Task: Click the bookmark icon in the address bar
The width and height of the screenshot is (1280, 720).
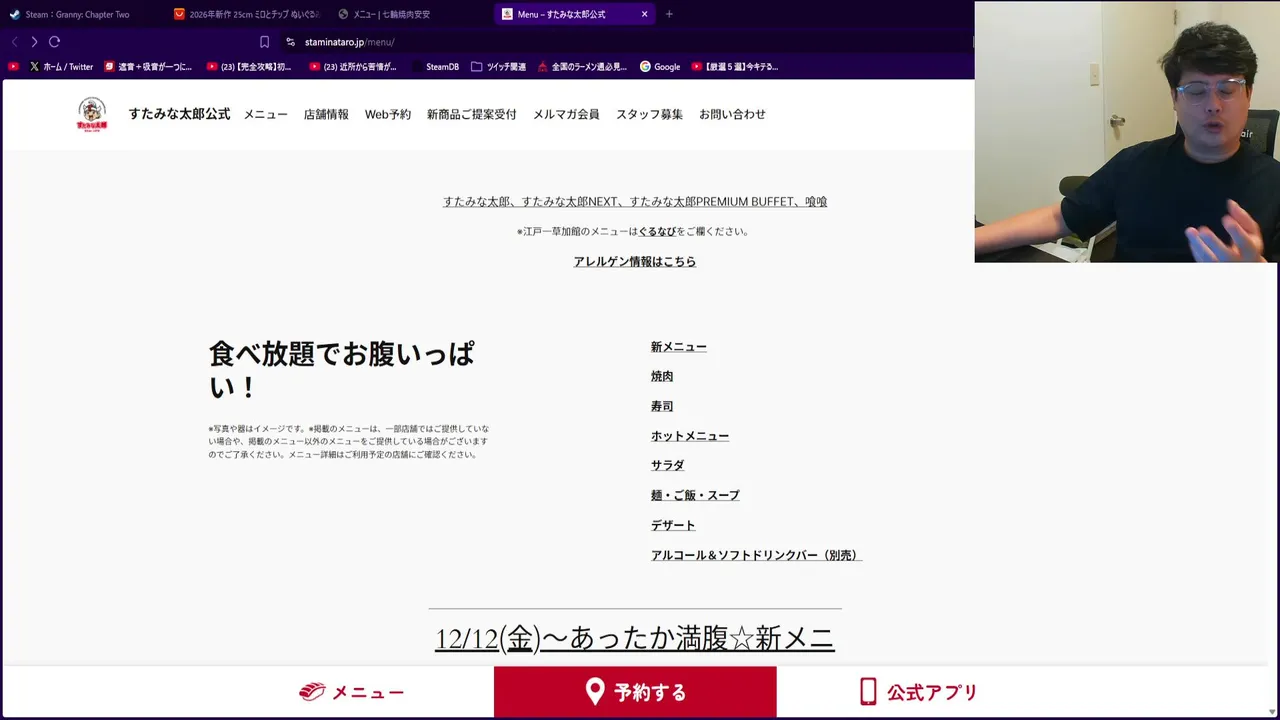Action: tap(264, 42)
